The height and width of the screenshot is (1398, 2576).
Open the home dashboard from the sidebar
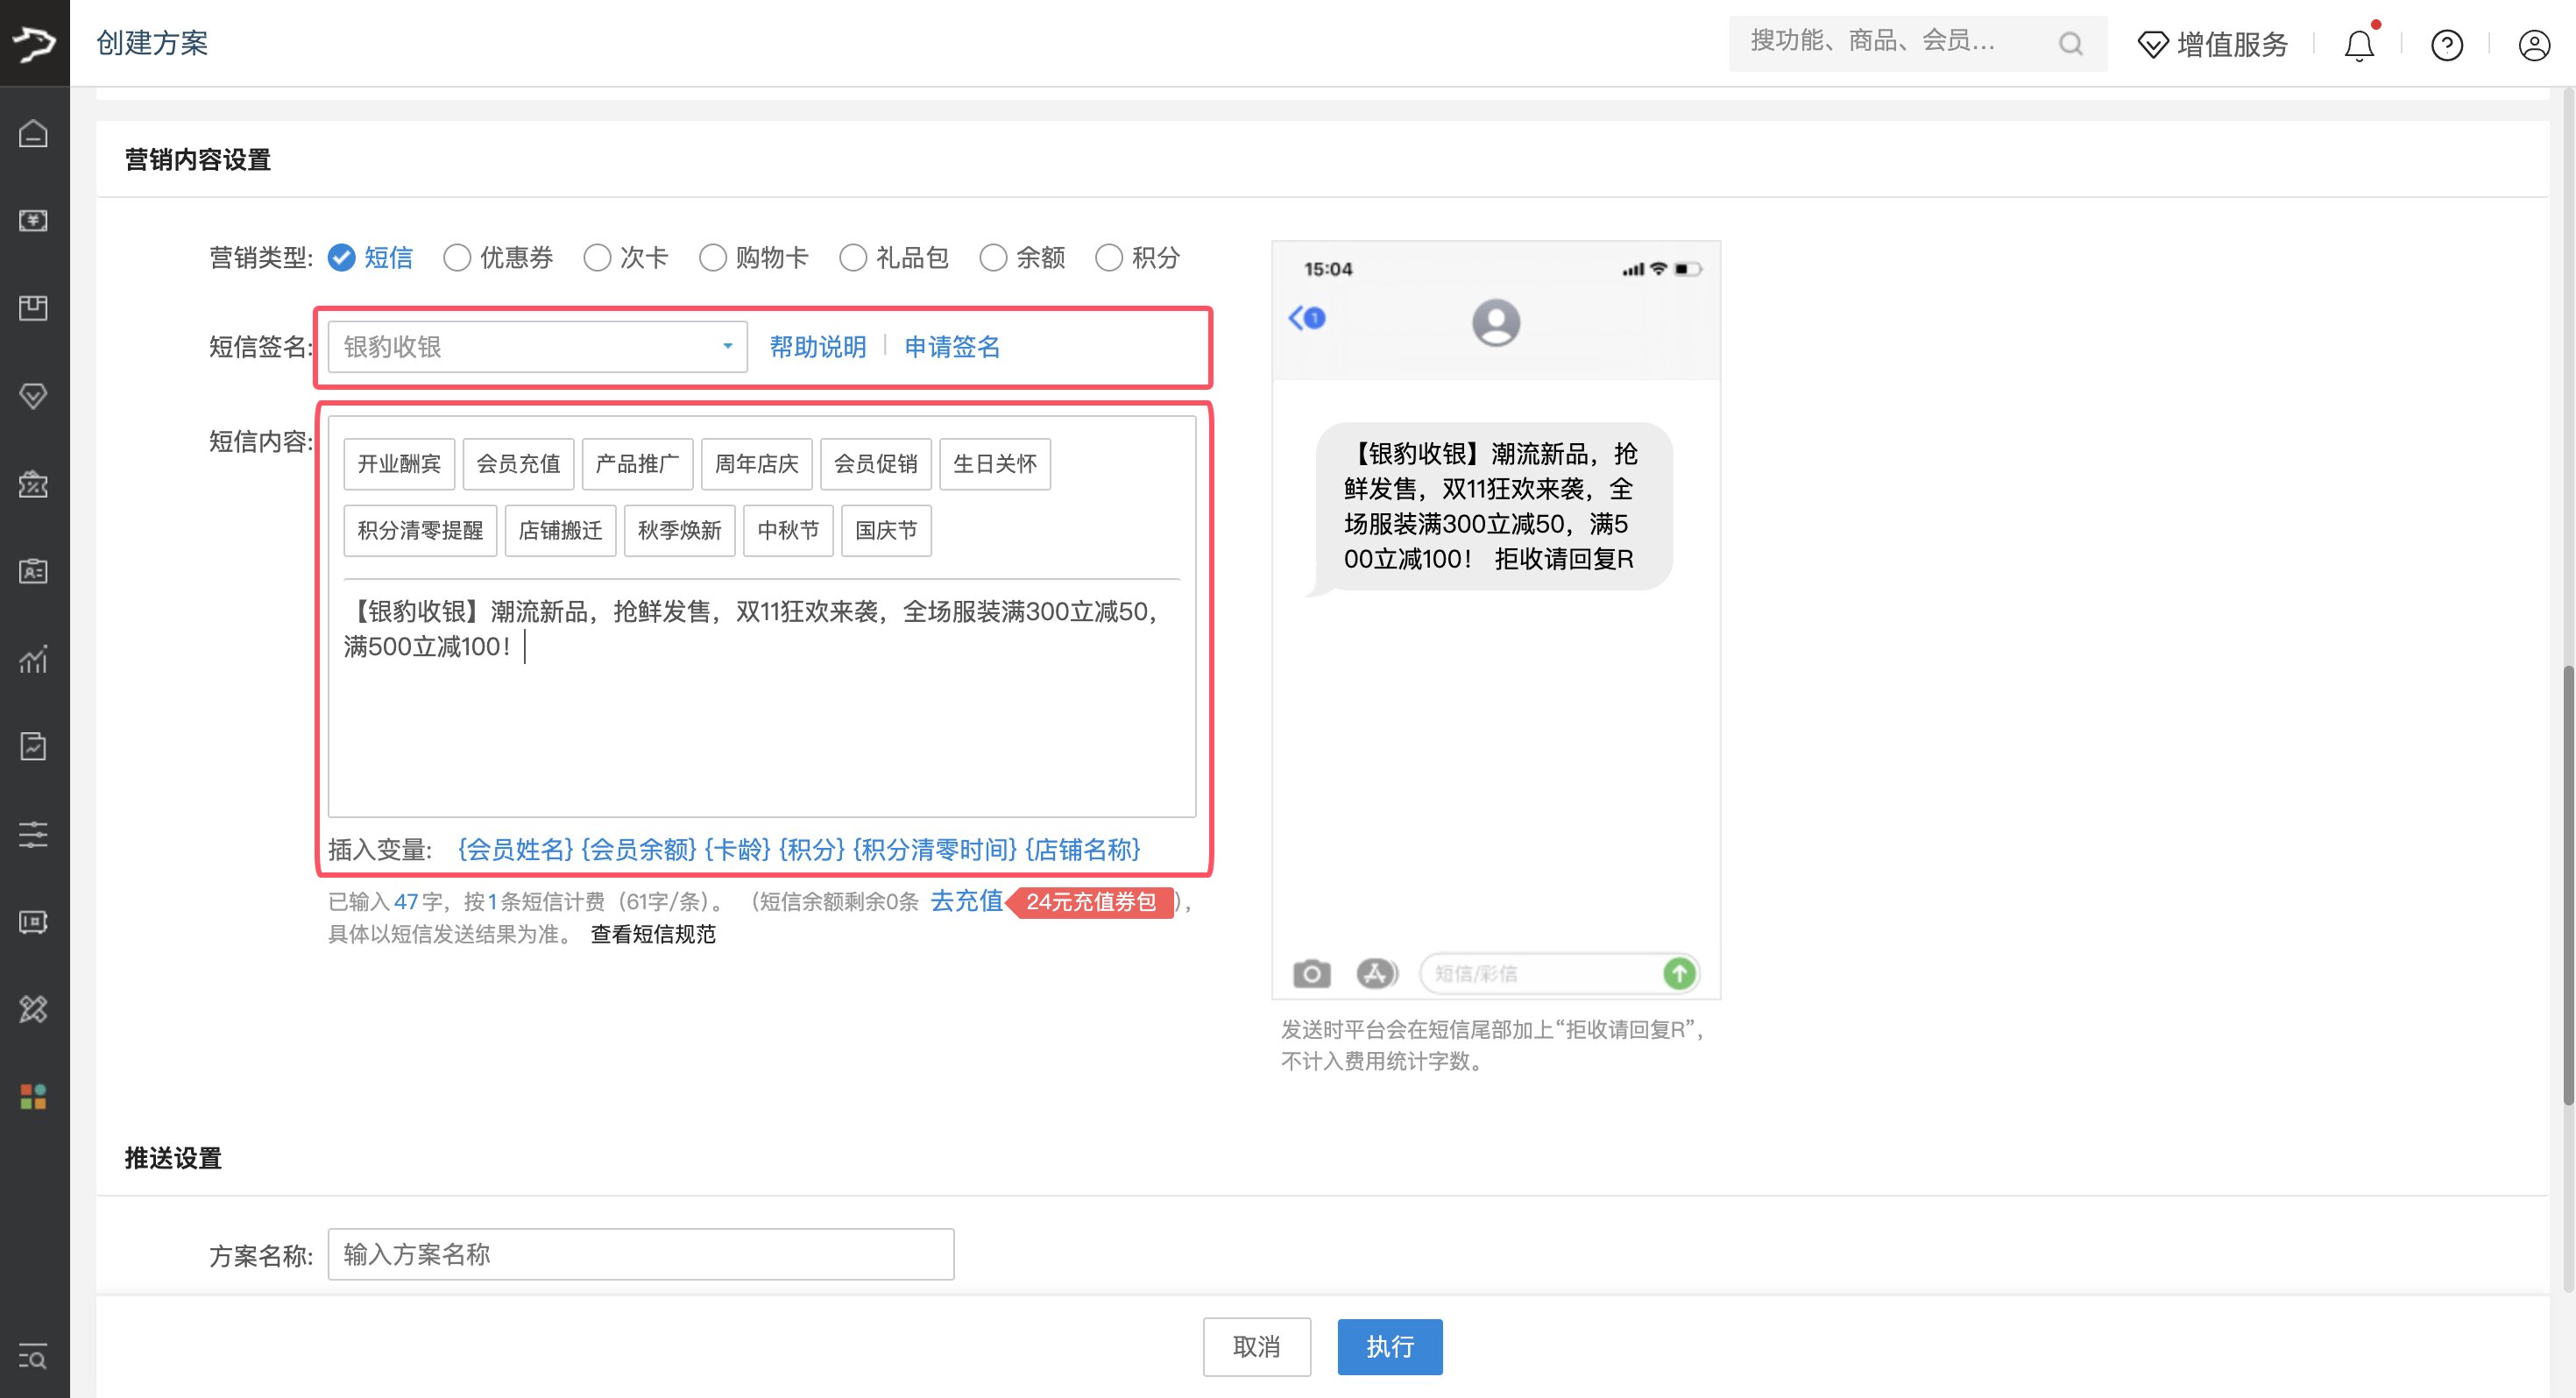[34, 133]
